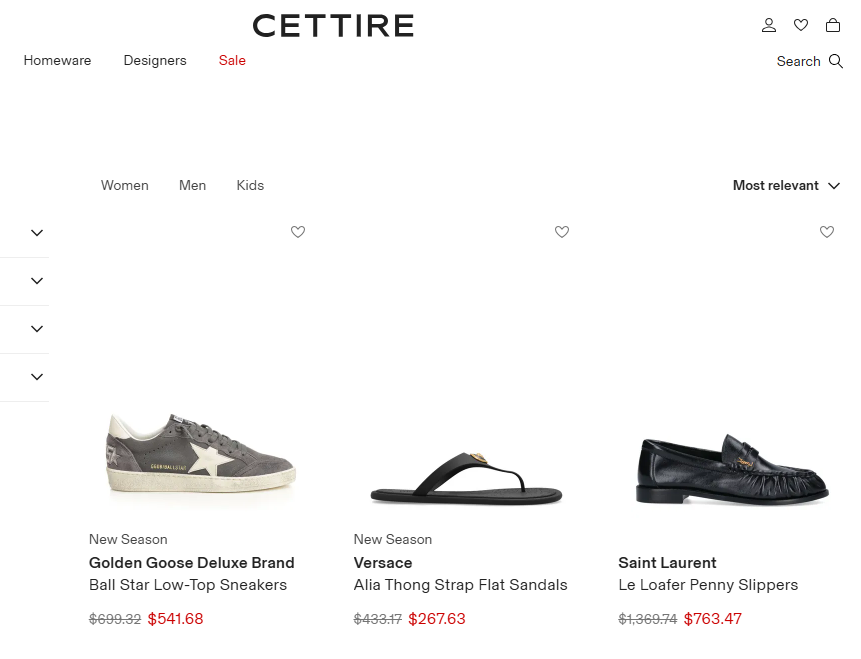
Task: Open the Most relevant sort dropdown
Action: click(x=786, y=186)
